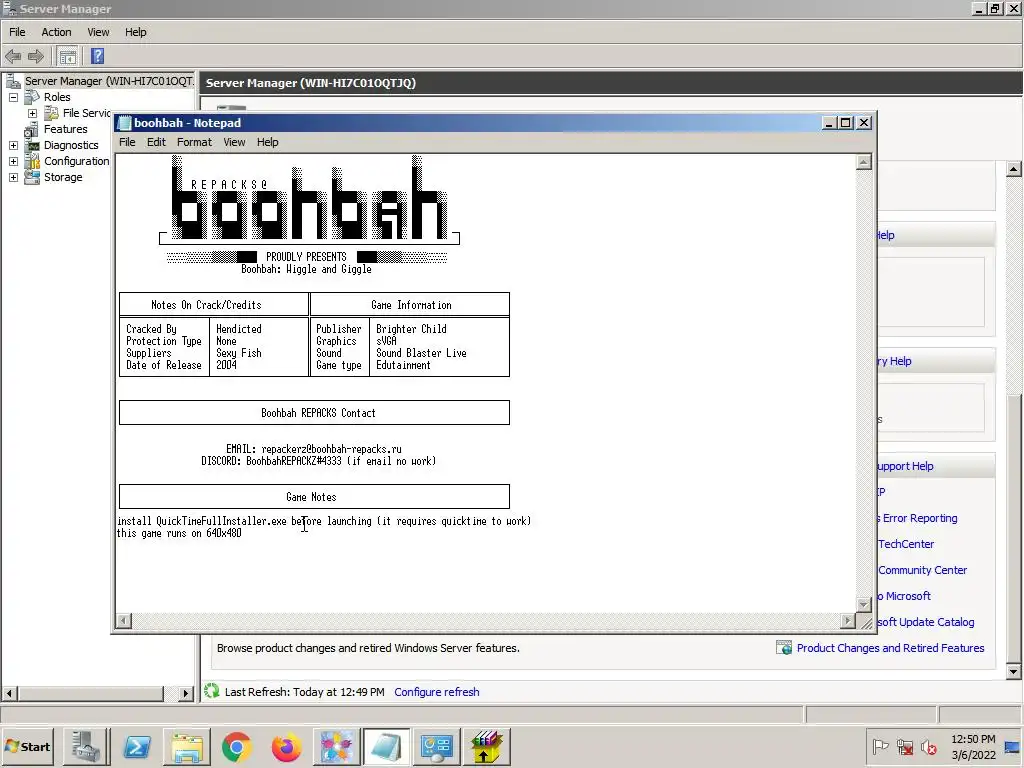Click the show desktop tray icon
This screenshot has height=768, width=1024.
point(1013,747)
